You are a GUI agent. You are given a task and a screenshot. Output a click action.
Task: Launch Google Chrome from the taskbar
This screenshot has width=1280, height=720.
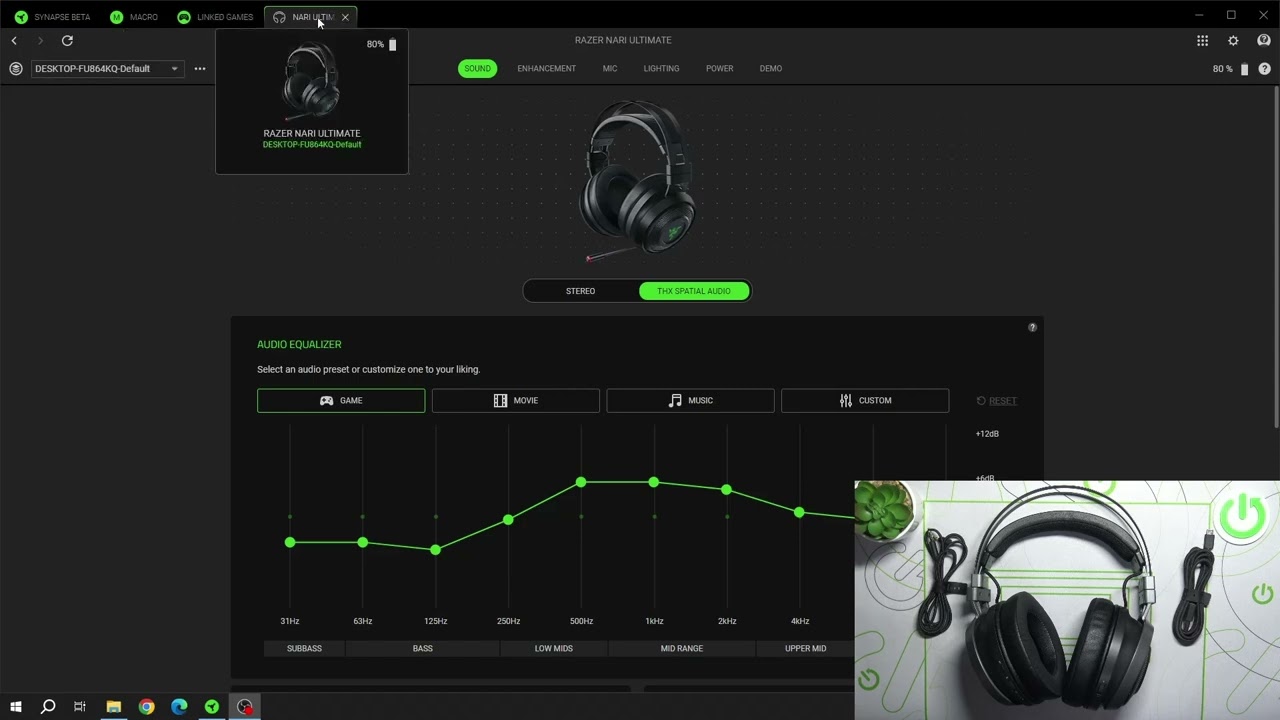[147, 707]
